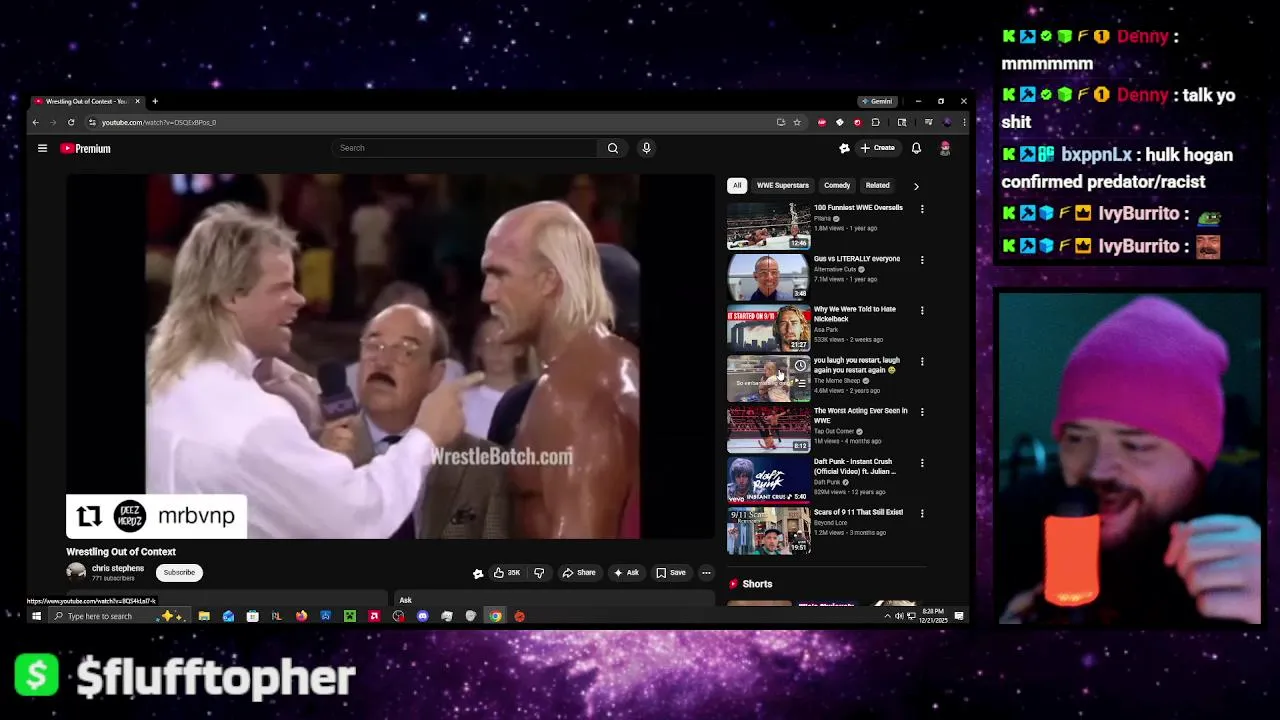
Task: Close the Wrestling Out of Context tab
Action: (138, 101)
